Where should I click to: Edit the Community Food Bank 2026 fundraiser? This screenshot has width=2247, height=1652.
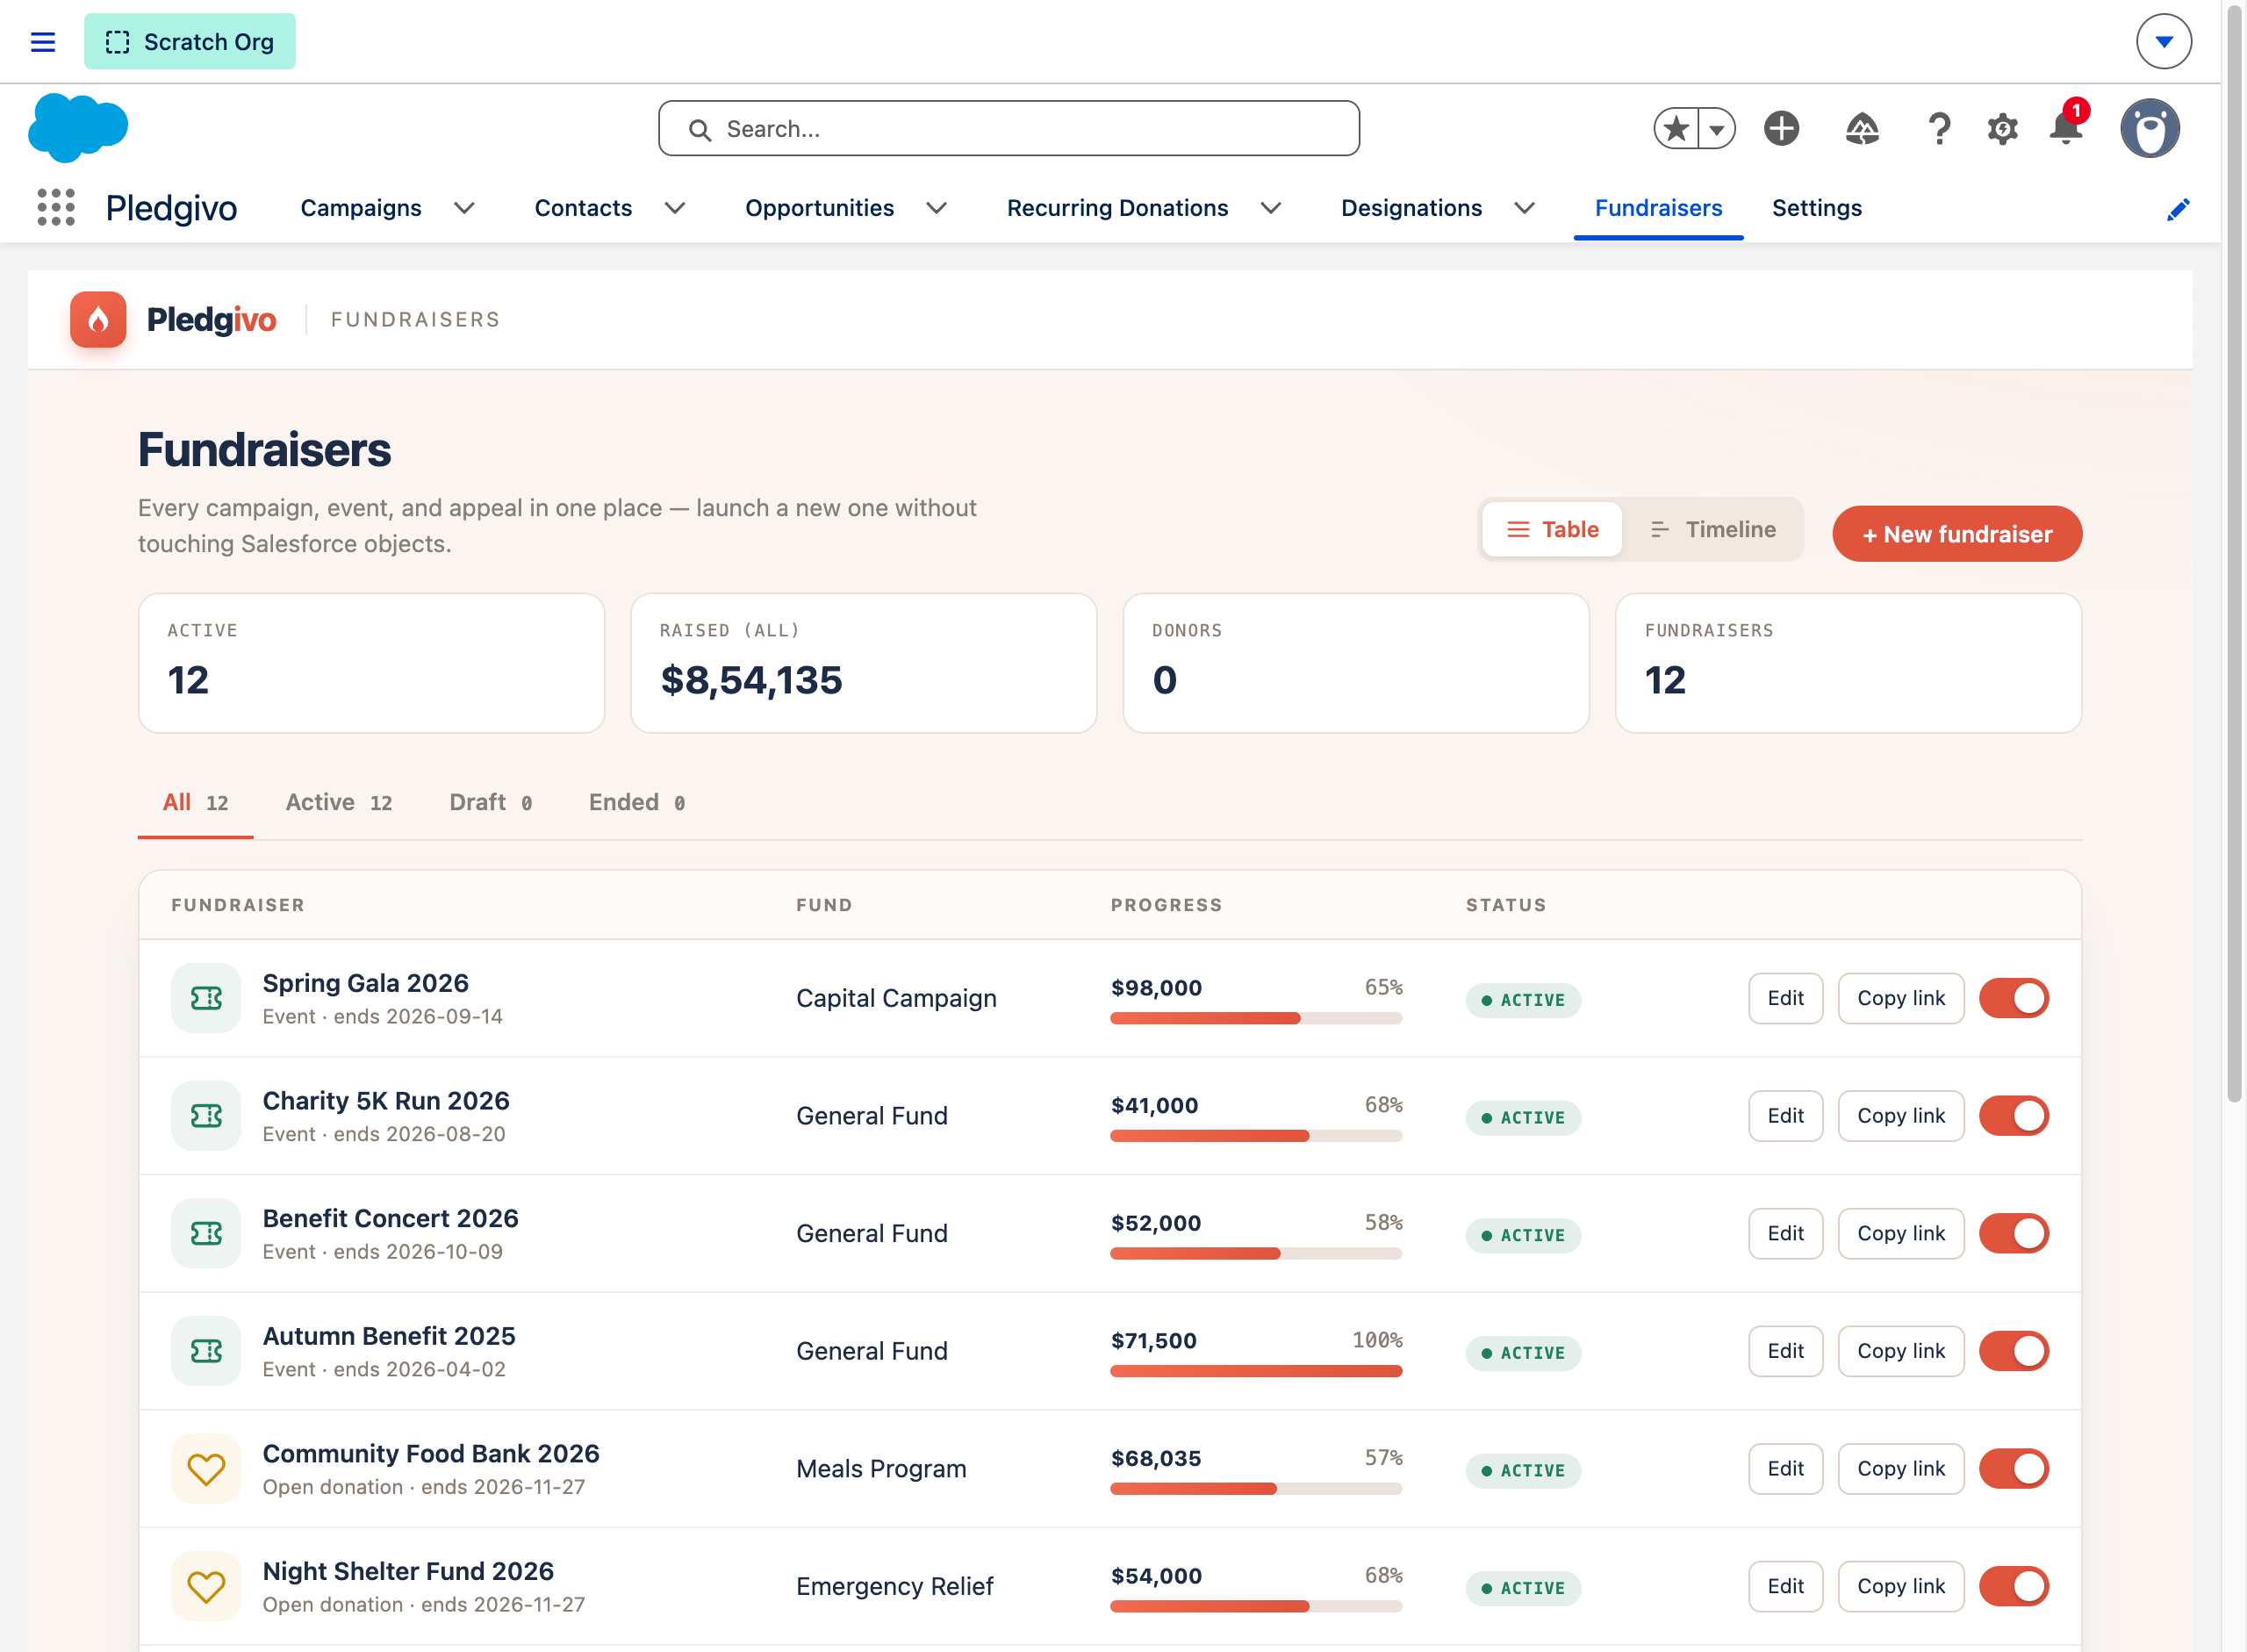tap(1785, 1469)
